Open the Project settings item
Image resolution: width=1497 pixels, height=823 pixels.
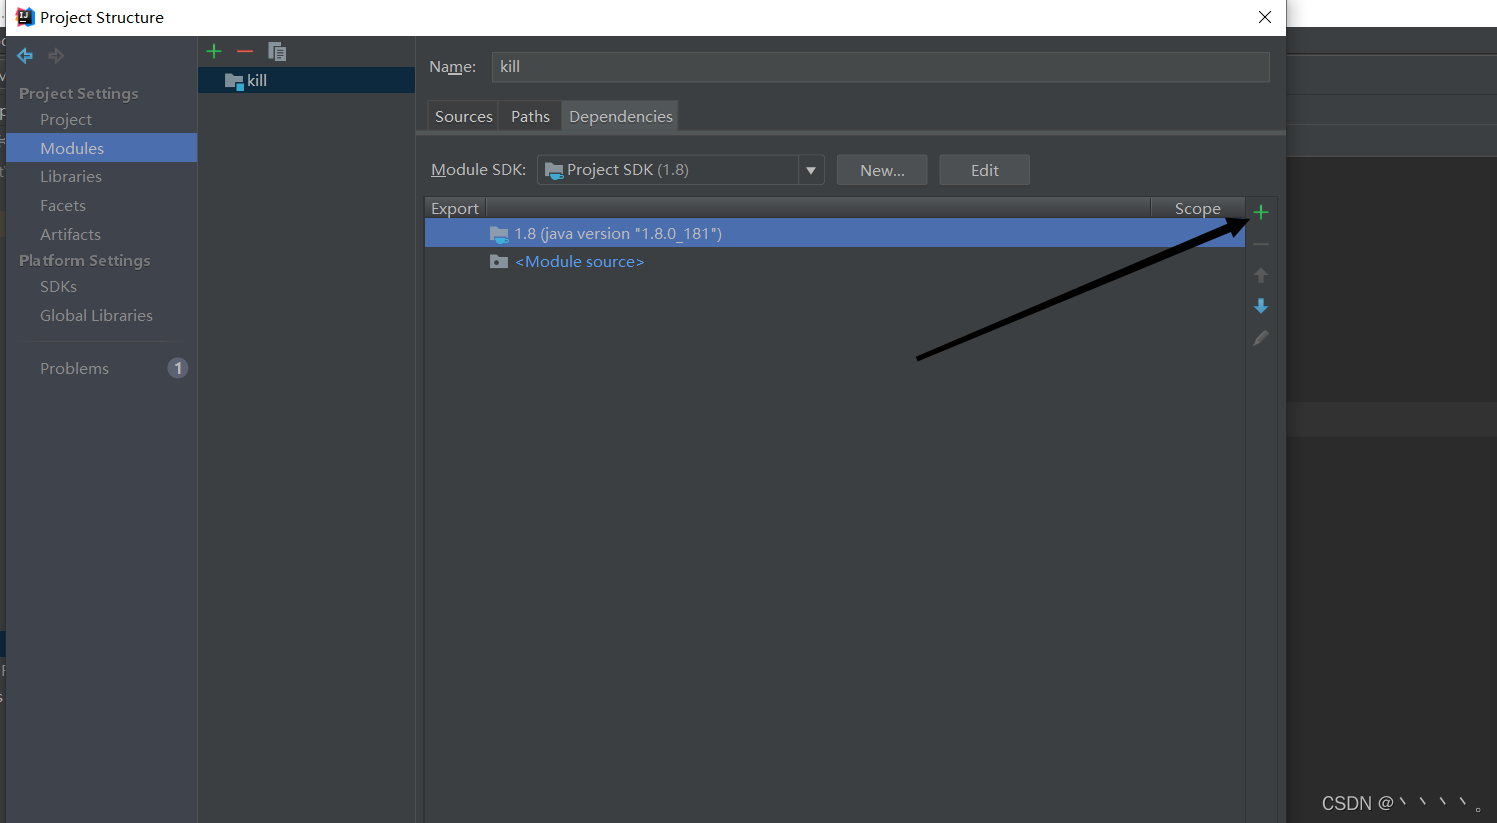pyautogui.click(x=66, y=119)
